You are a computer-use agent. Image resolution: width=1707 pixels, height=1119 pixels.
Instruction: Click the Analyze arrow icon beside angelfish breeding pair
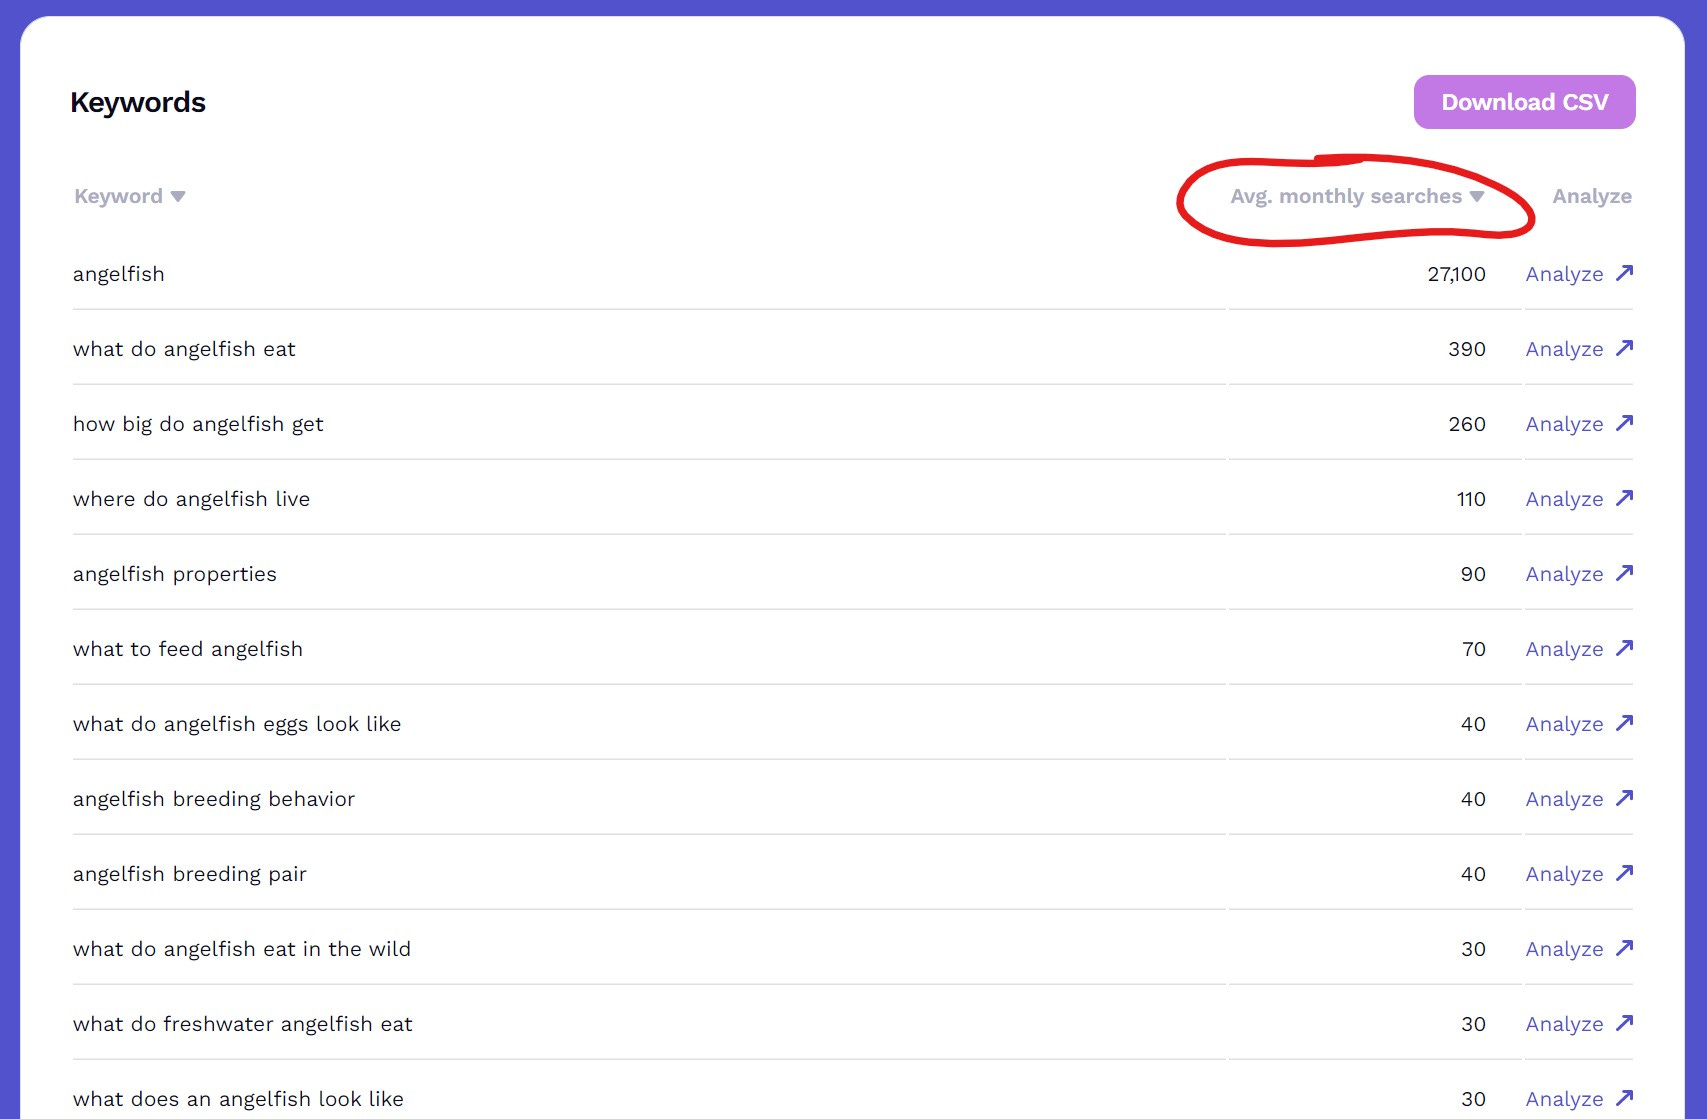1624,872
